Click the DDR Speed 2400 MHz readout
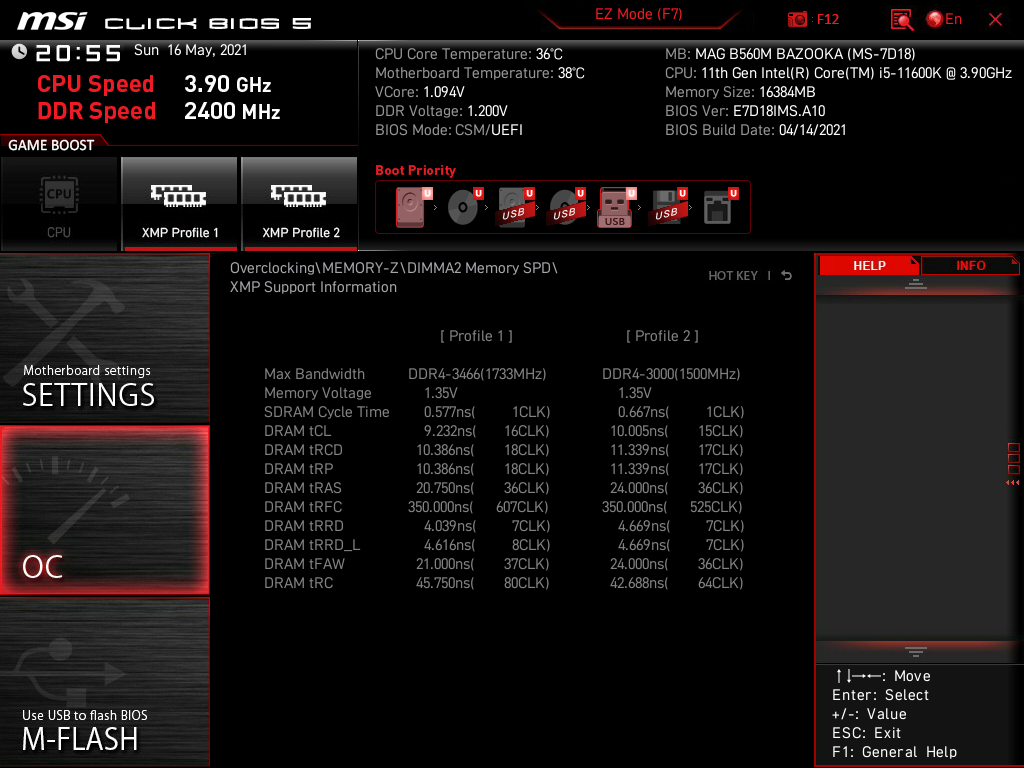 159,110
